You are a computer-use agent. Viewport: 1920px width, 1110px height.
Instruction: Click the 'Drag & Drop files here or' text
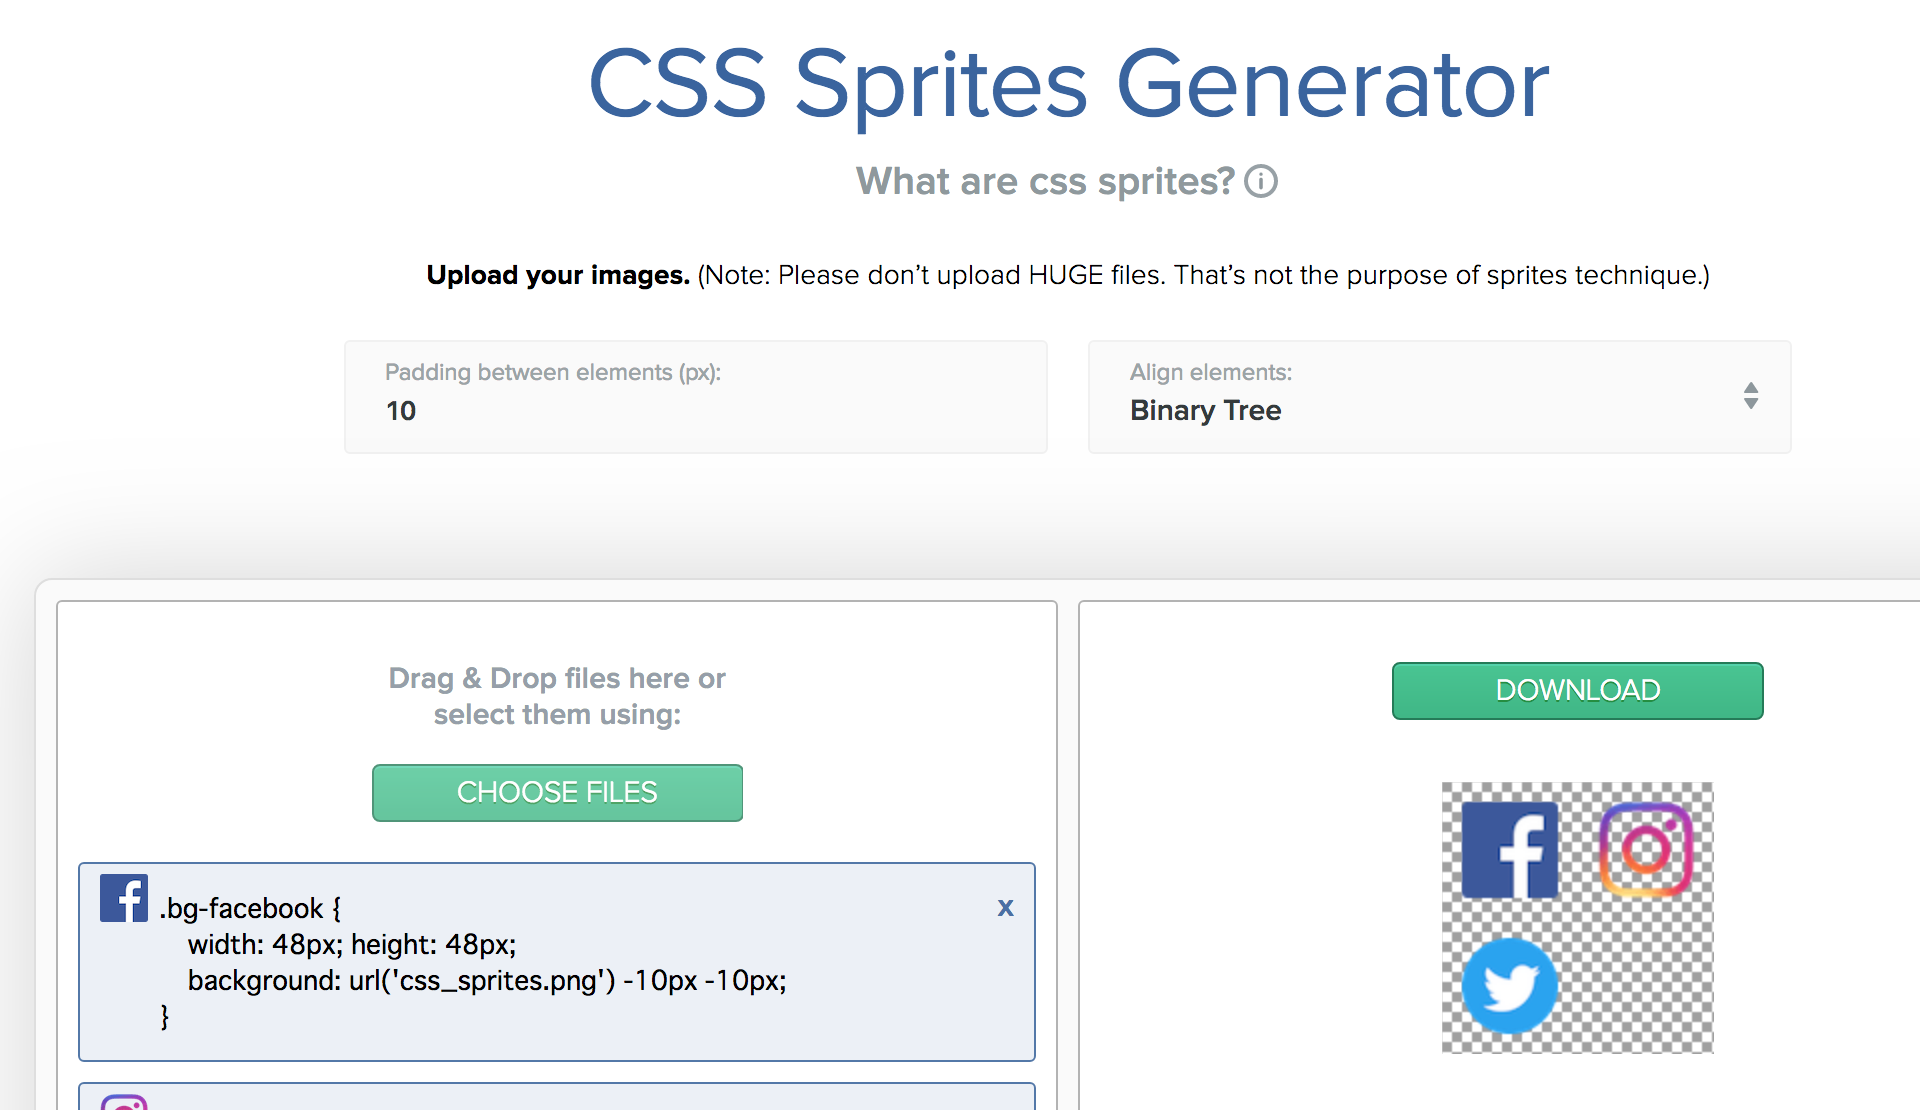557,678
